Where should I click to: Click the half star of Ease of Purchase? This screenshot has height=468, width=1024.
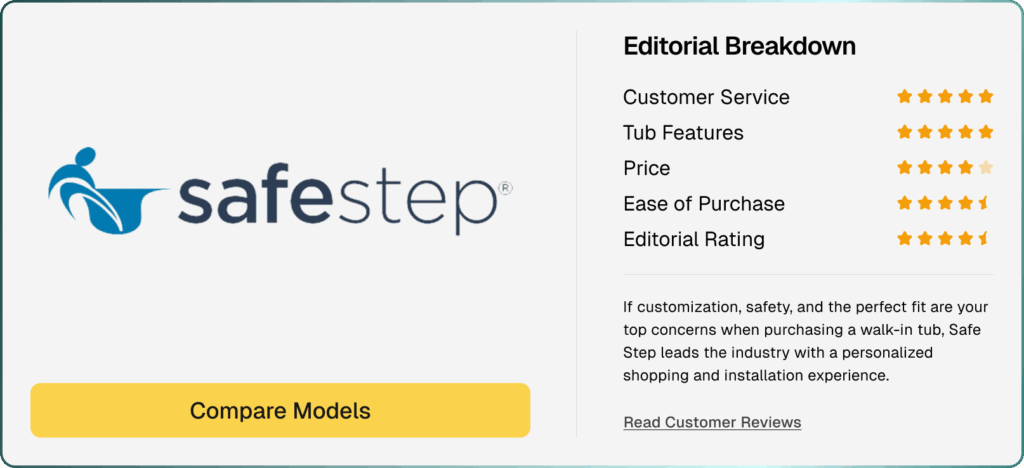[x=984, y=203]
